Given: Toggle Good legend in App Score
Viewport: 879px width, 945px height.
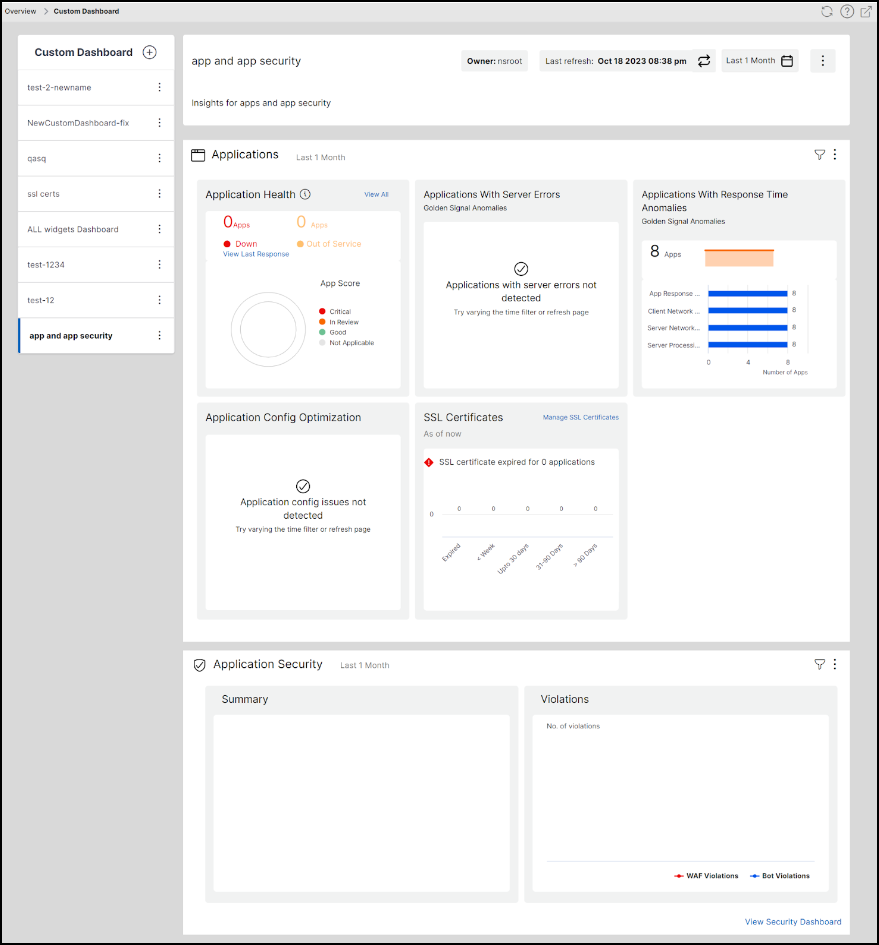Looking at the screenshot, I should [x=333, y=333].
